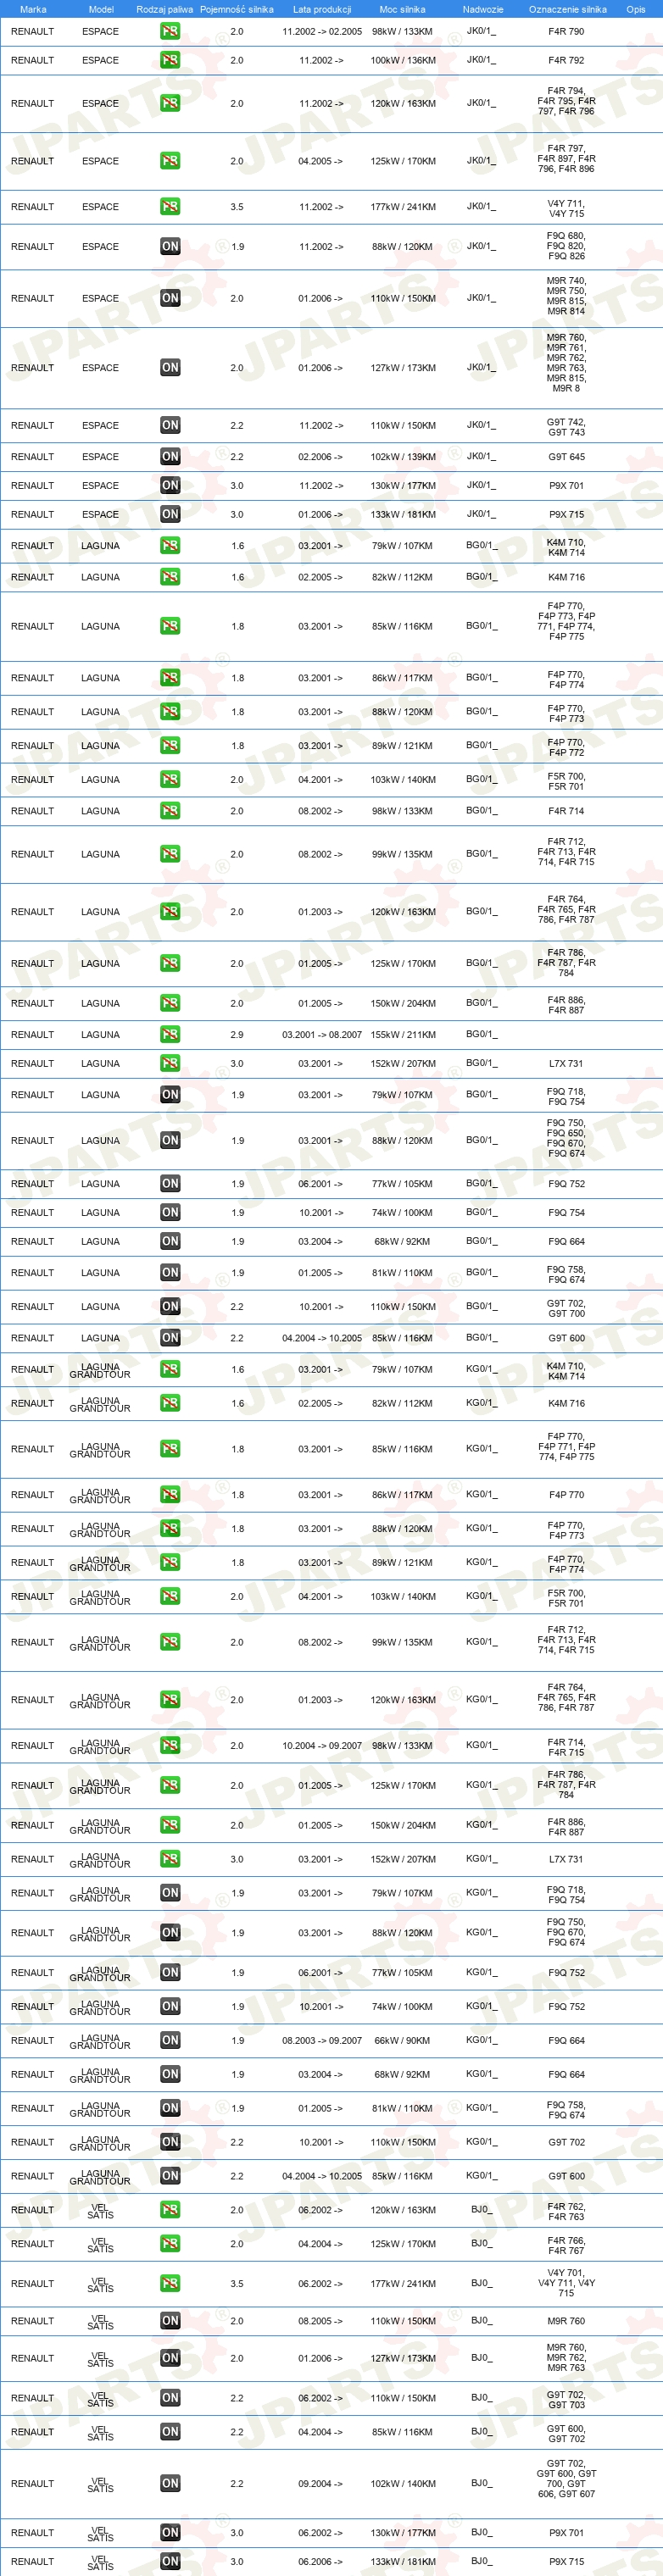Click the 08.2005 -> date in Vel Satis row
This screenshot has width=663, height=2576.
click(x=321, y=2320)
